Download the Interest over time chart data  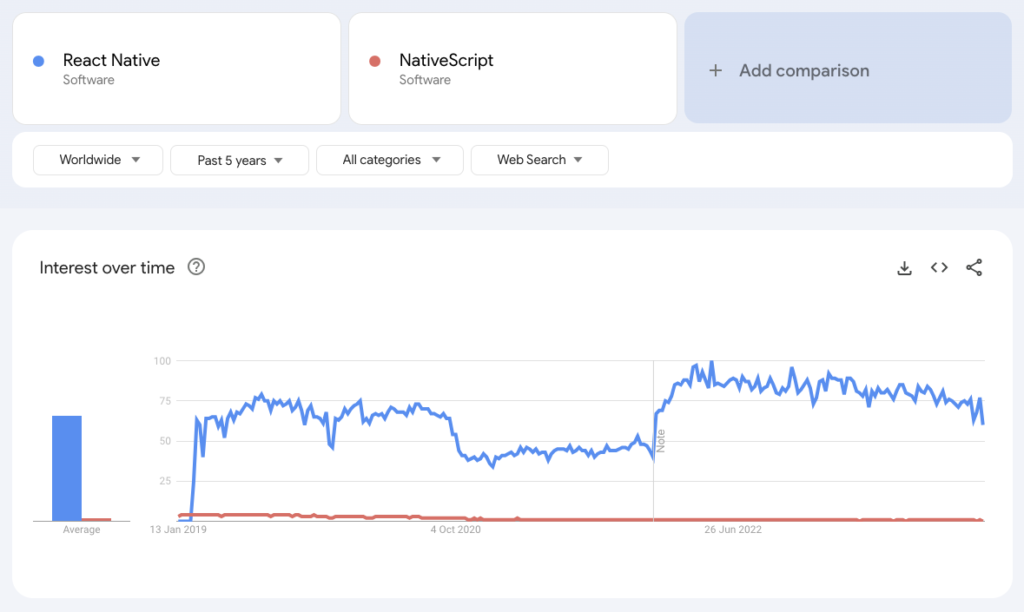click(904, 268)
